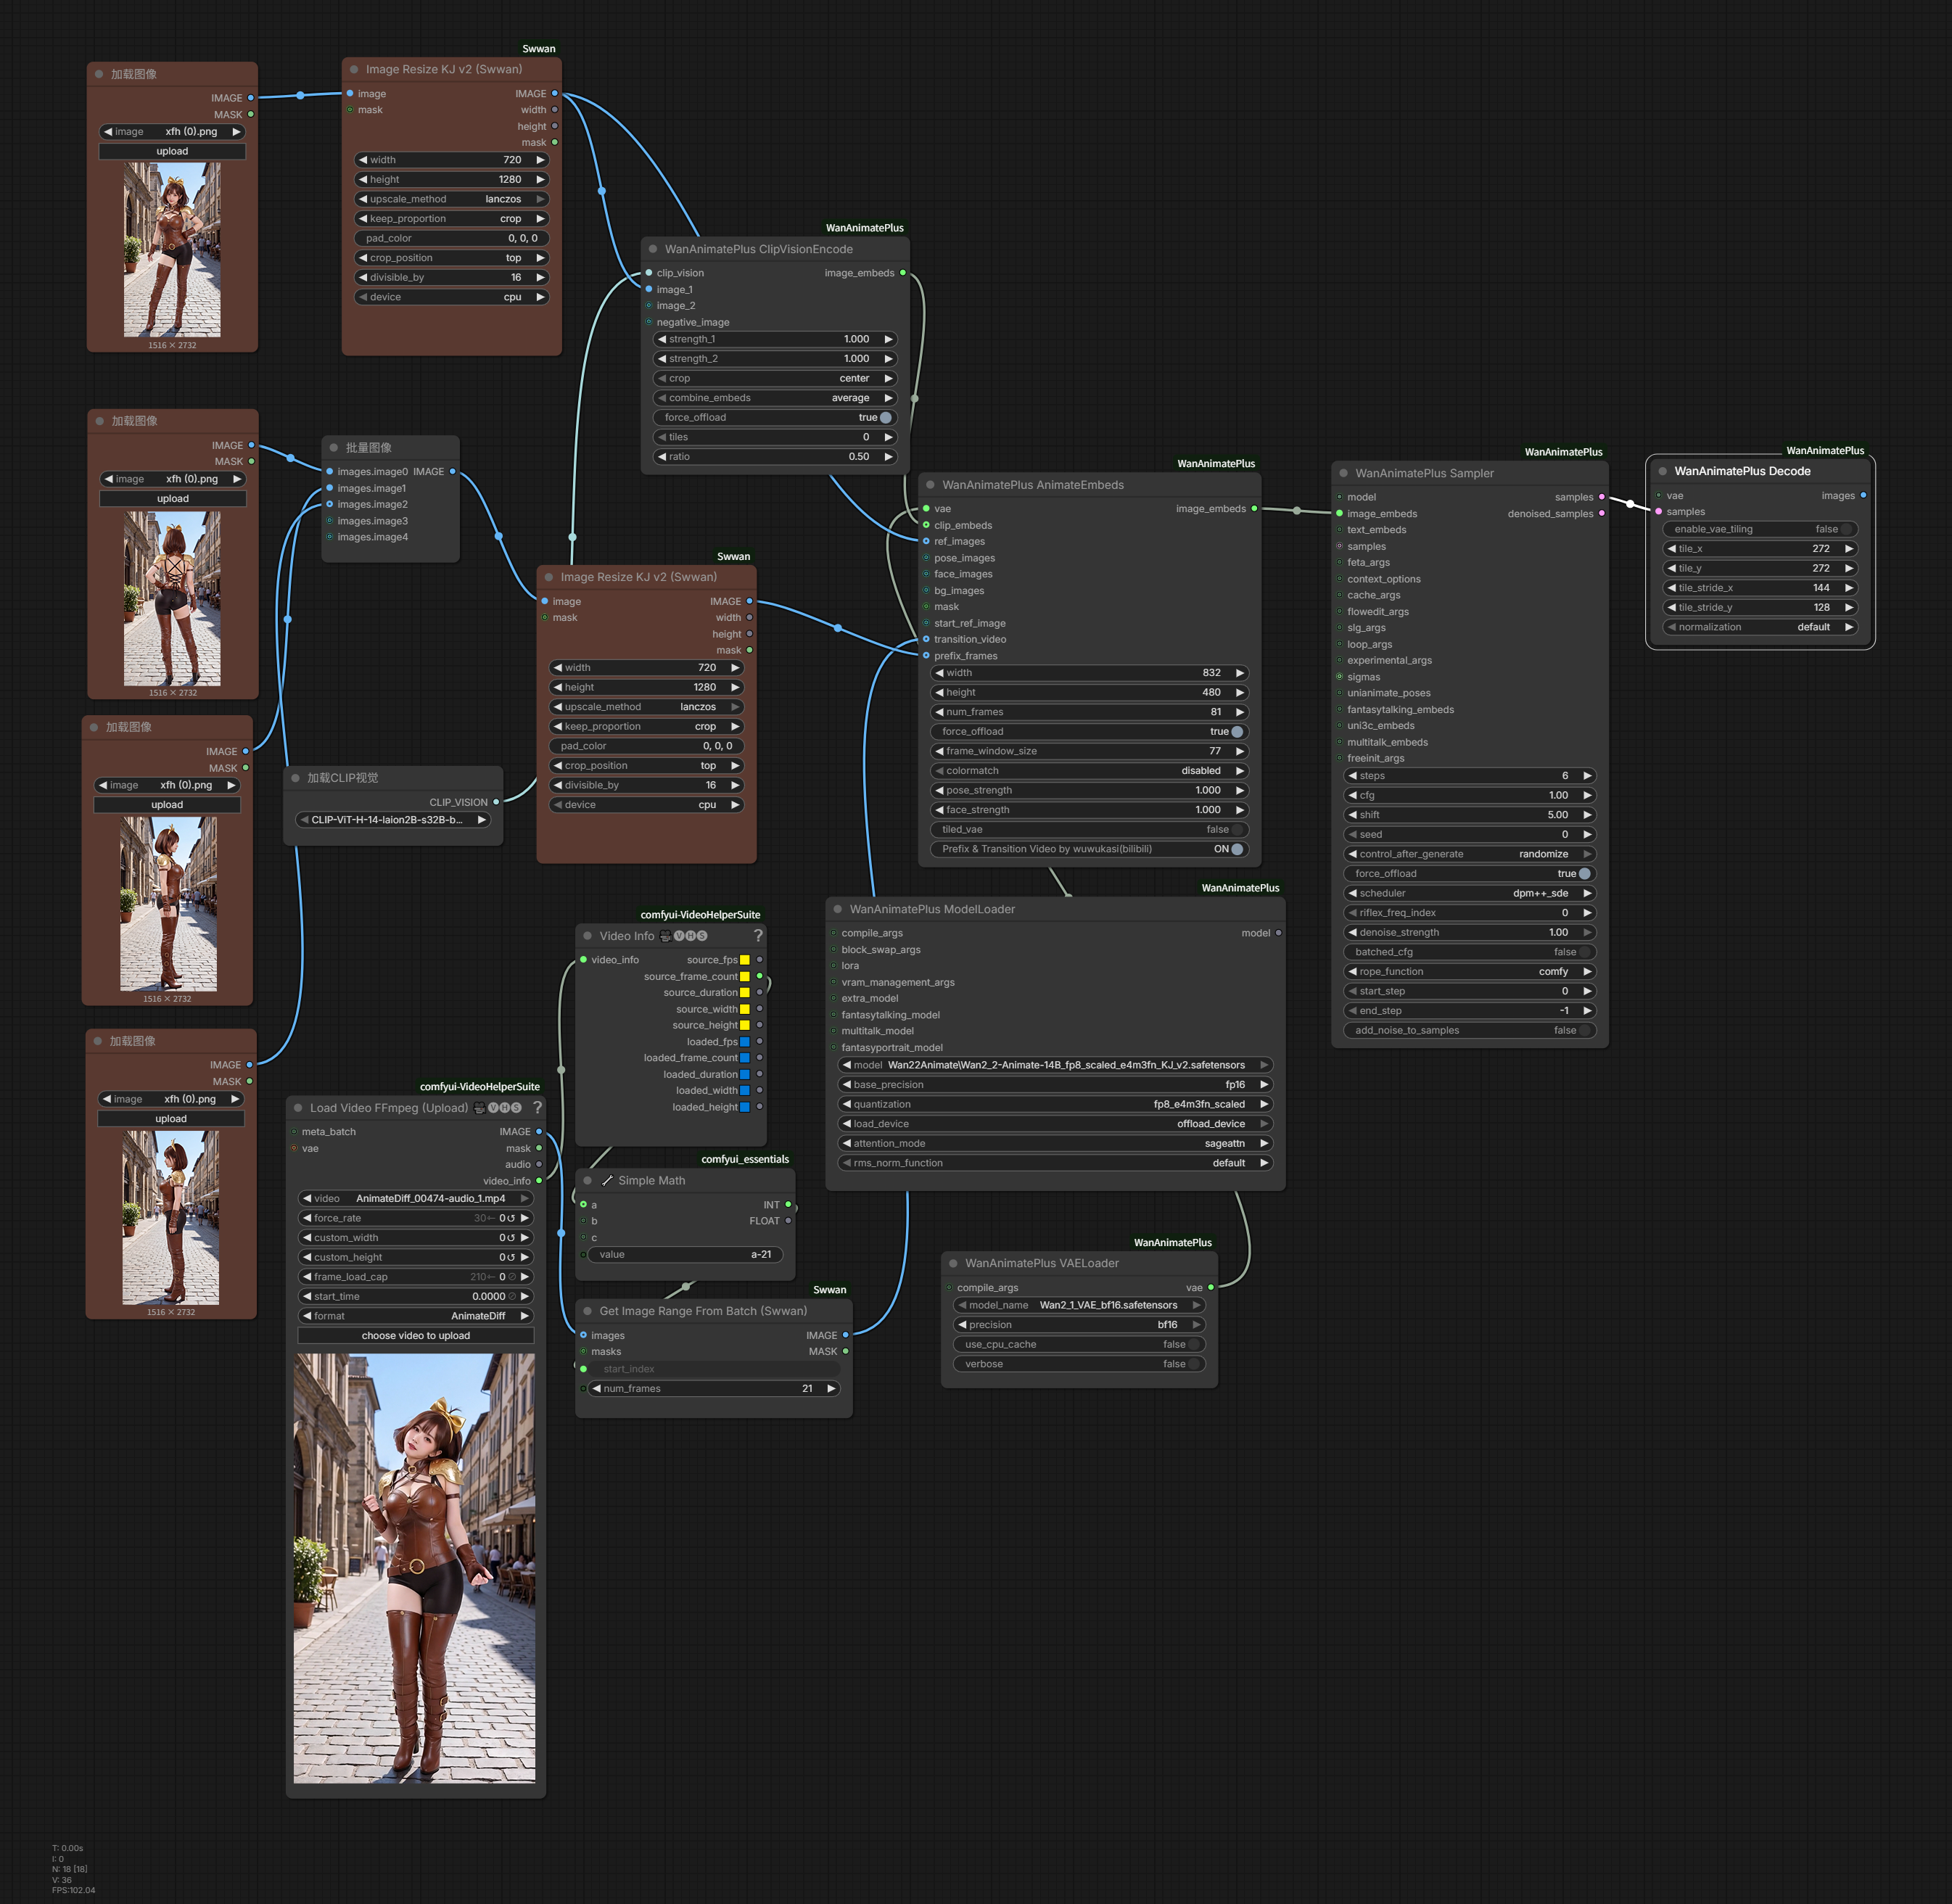Click the right arrow to increase strength_1
The image size is (1952, 1904).
[888, 339]
